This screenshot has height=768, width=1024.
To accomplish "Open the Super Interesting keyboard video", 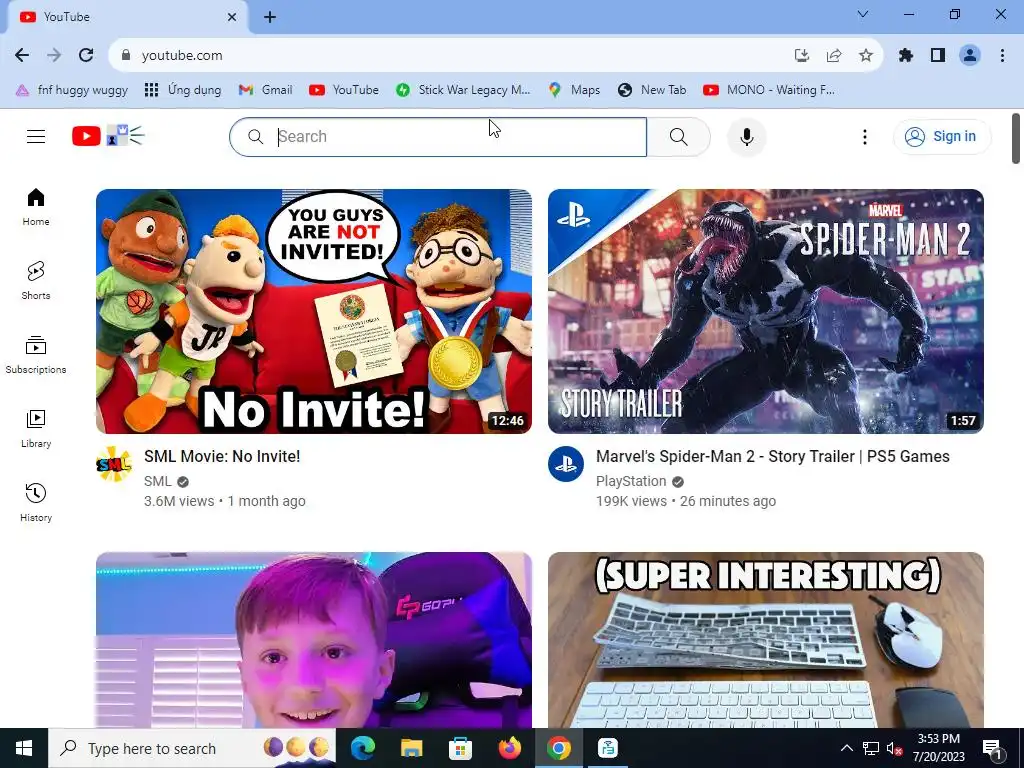I will (765, 640).
